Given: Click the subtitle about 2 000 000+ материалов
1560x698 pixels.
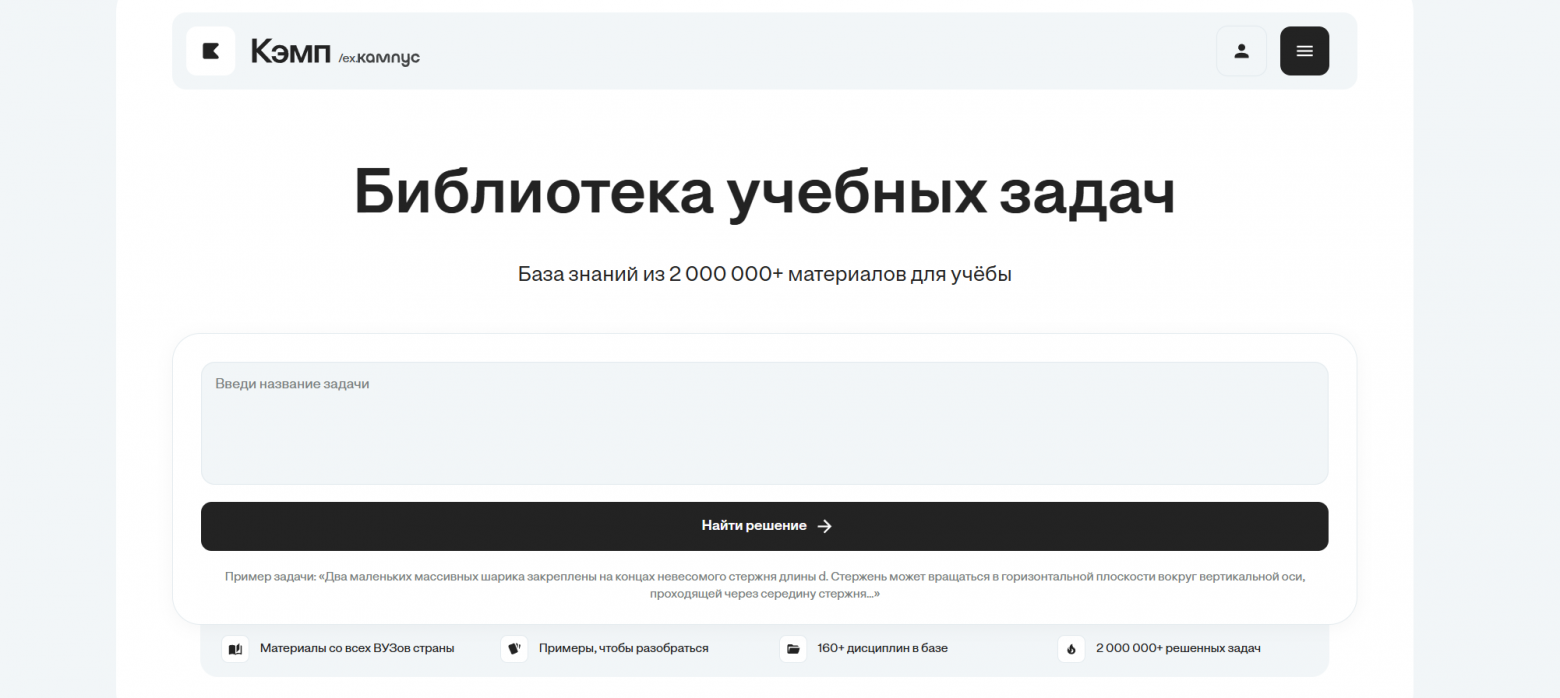Looking at the screenshot, I should [x=764, y=272].
